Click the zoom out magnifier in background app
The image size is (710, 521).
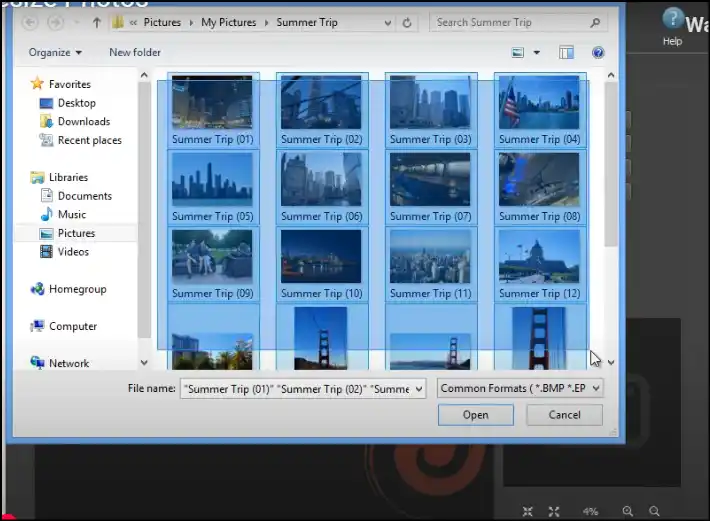pos(654,511)
